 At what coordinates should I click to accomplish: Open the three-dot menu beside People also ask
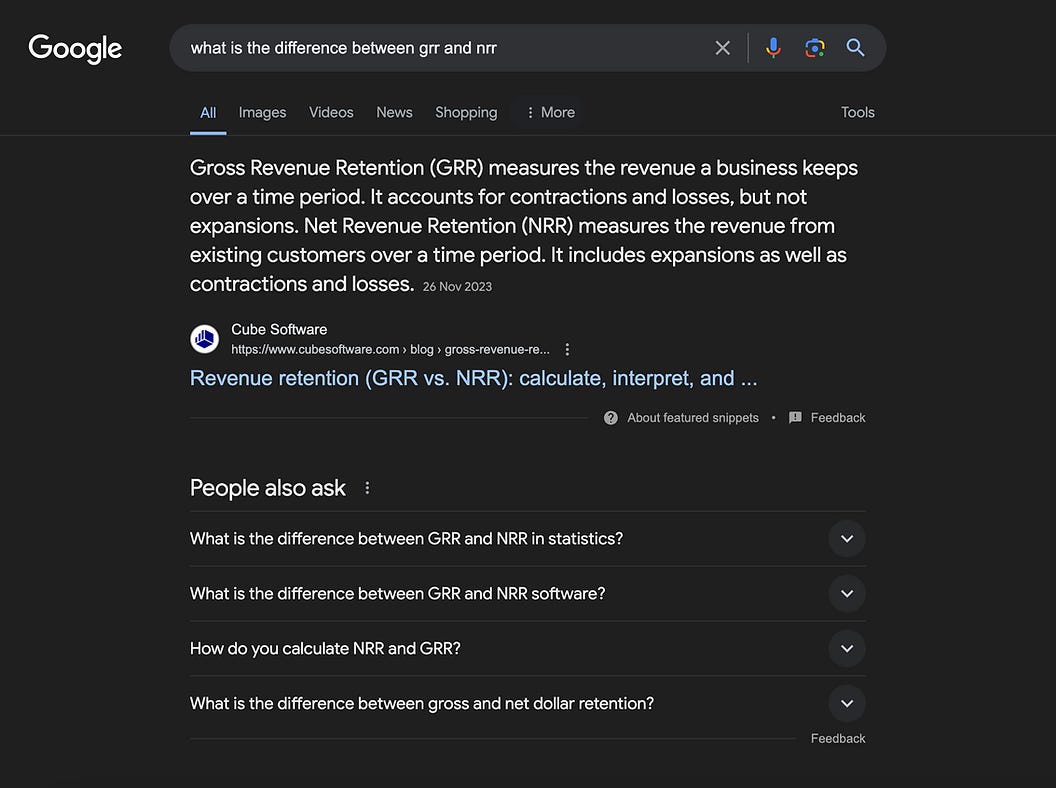(367, 488)
